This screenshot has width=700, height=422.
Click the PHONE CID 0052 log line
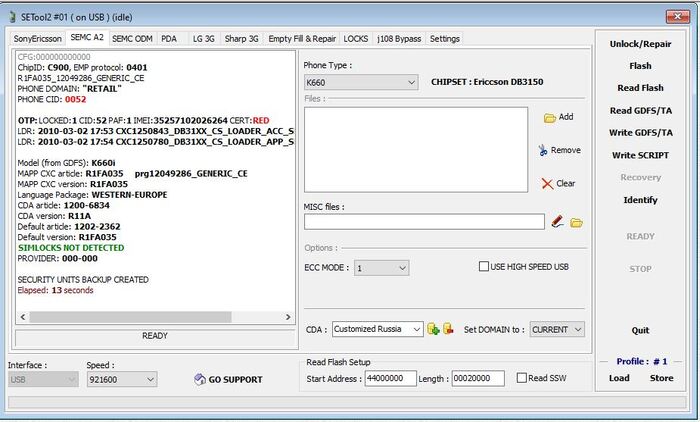pos(52,99)
